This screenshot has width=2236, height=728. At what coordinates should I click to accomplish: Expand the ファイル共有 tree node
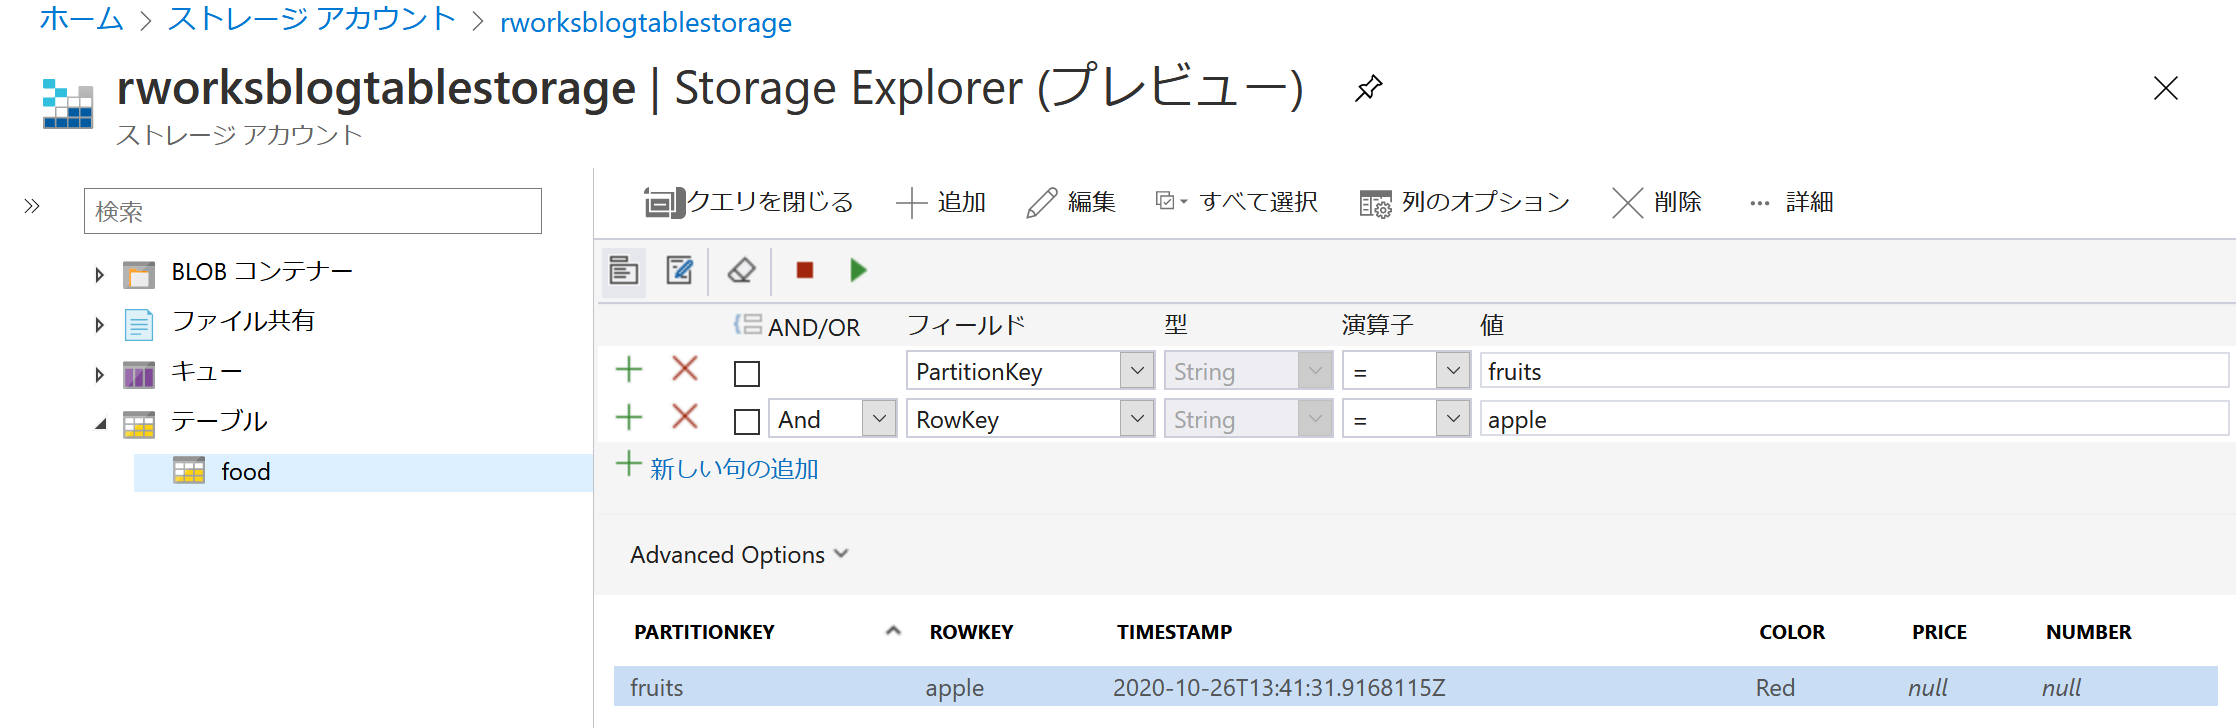(99, 324)
